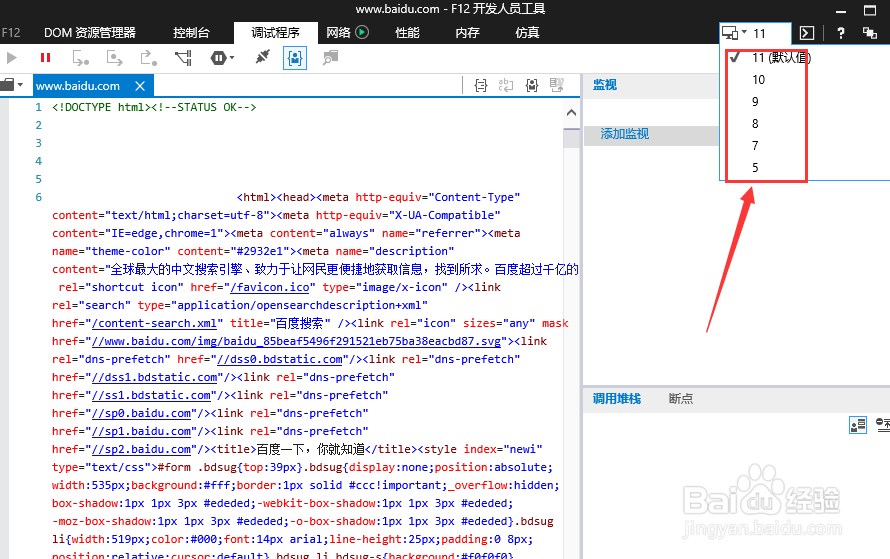Viewport: 890px width, 559px height.
Task: Click the unpin developer tools icon
Action: [870, 33]
